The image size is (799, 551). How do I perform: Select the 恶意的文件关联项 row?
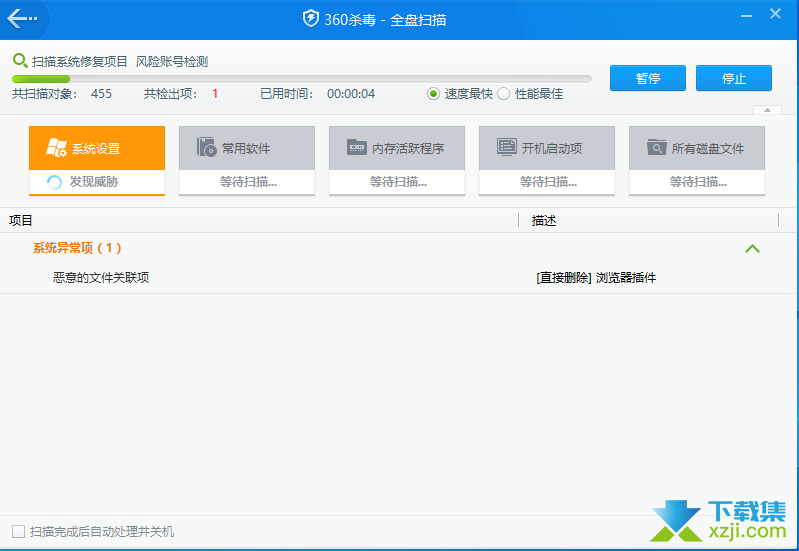[x=400, y=278]
